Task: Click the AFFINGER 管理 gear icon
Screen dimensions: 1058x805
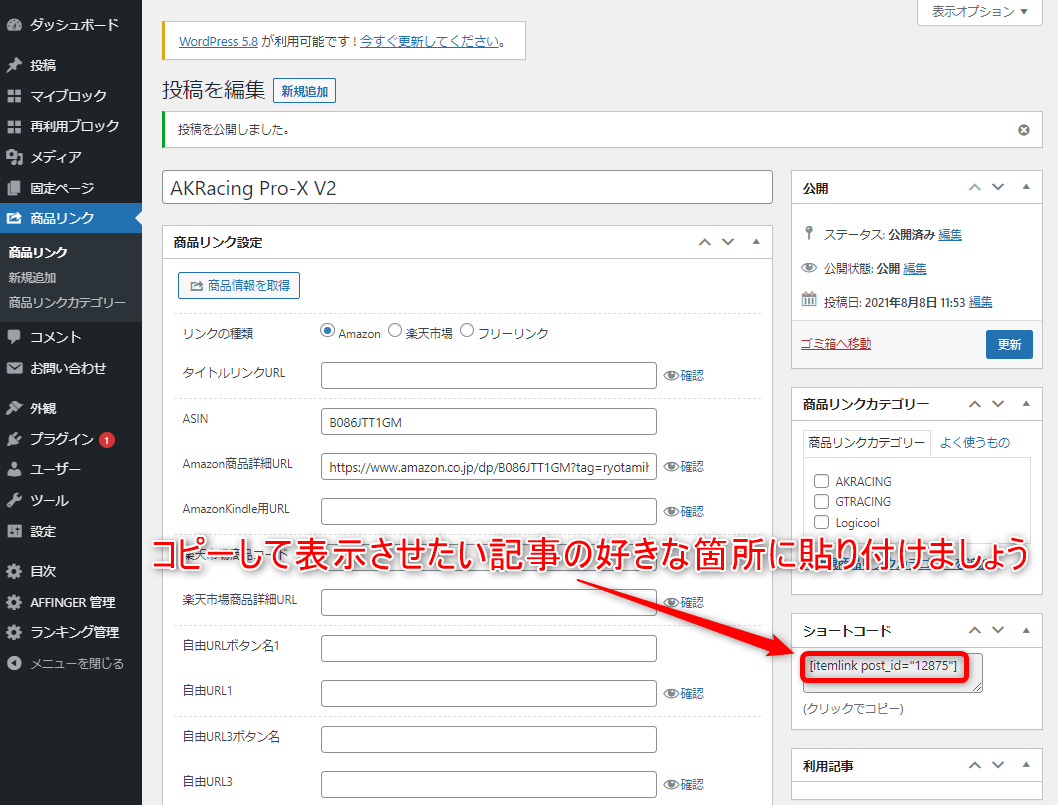Action: (14, 602)
